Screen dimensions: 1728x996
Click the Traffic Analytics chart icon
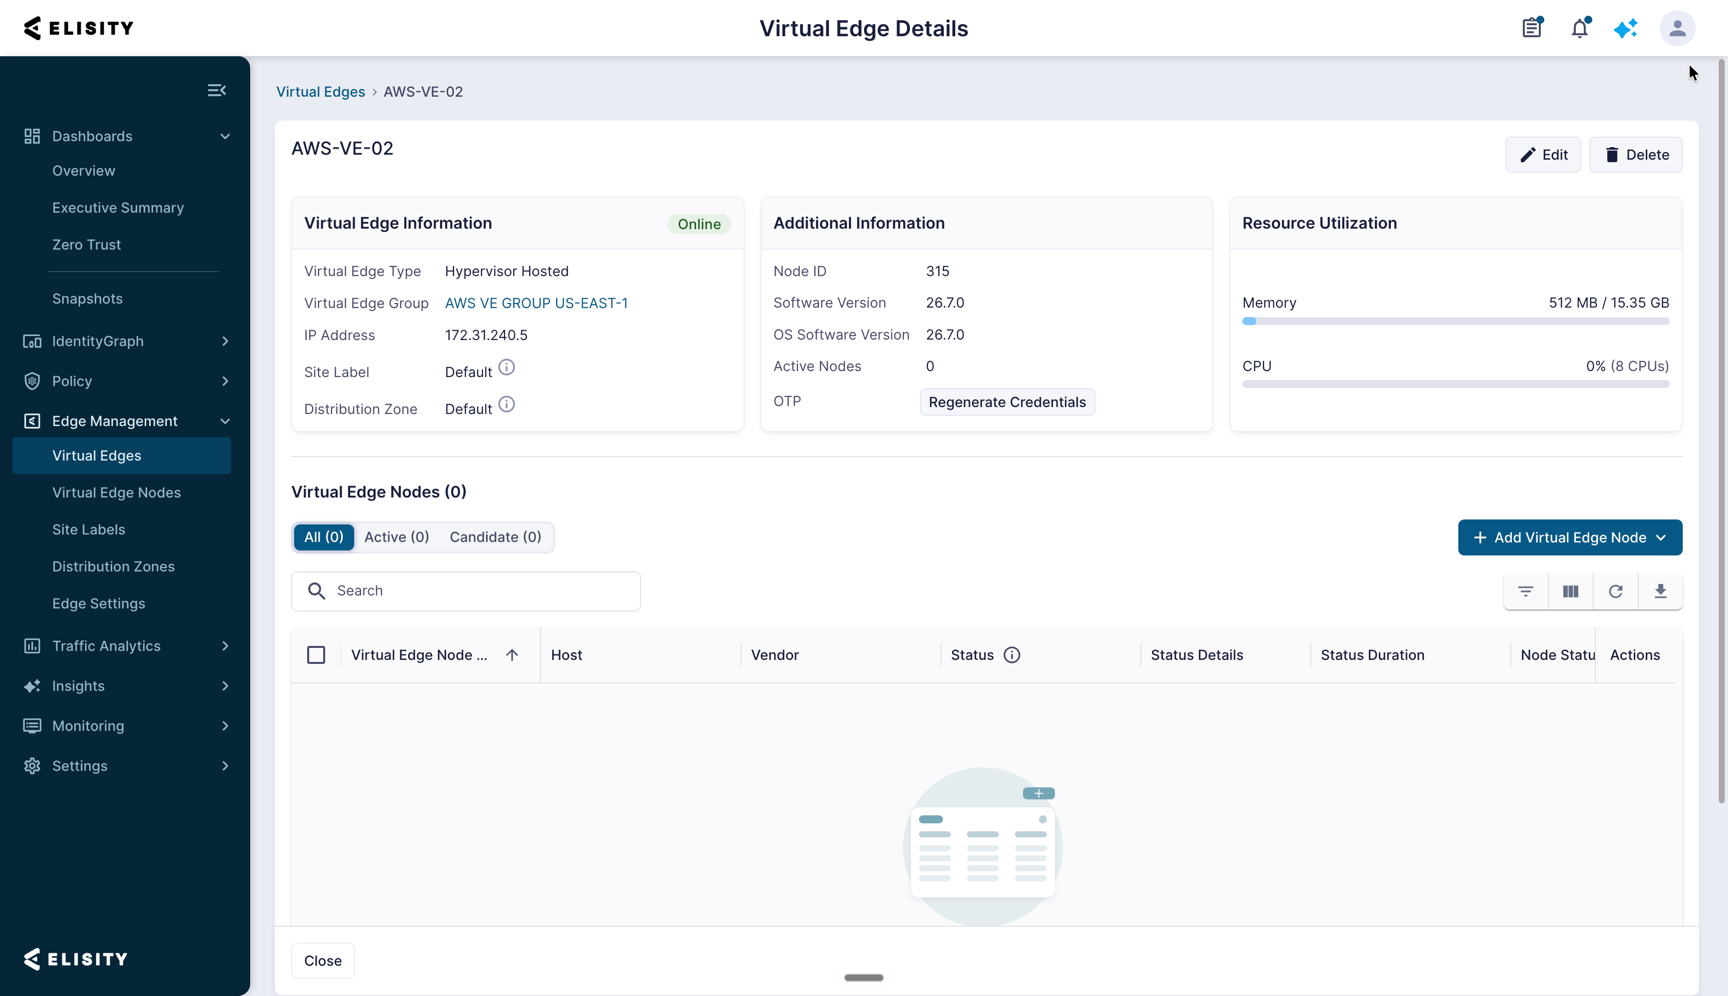[x=32, y=646]
